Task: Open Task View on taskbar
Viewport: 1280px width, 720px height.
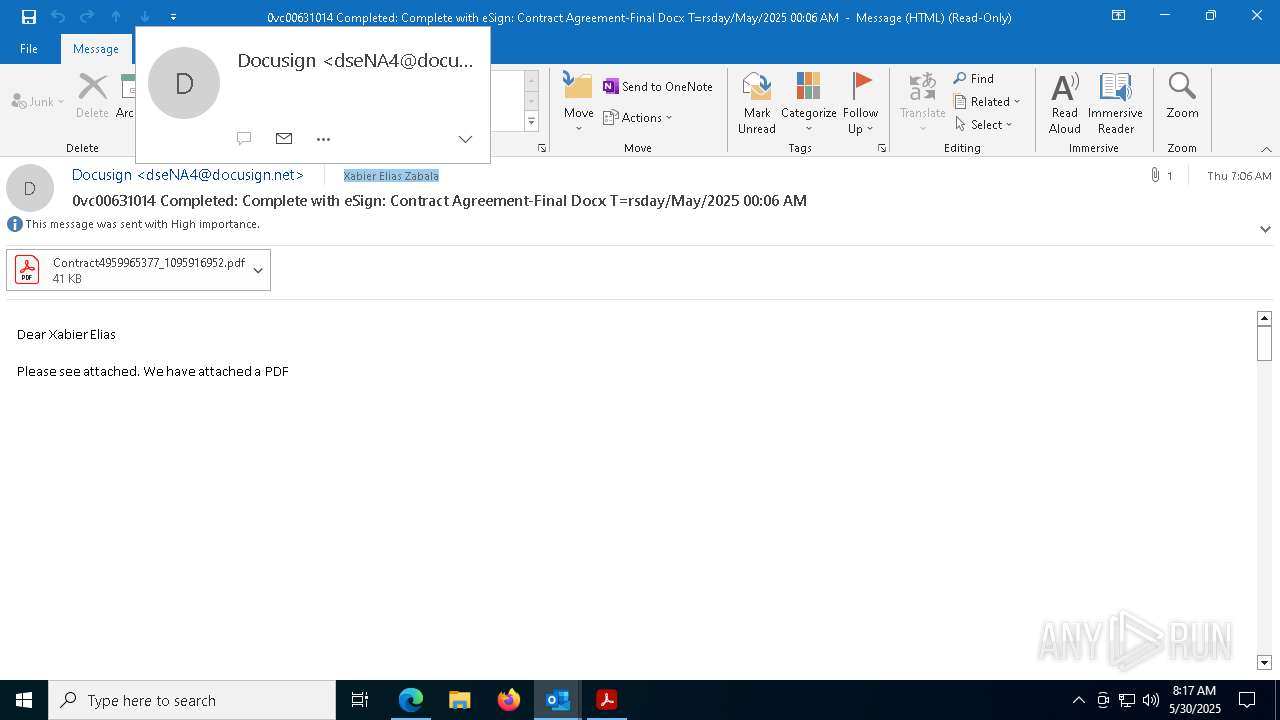Action: [360, 700]
